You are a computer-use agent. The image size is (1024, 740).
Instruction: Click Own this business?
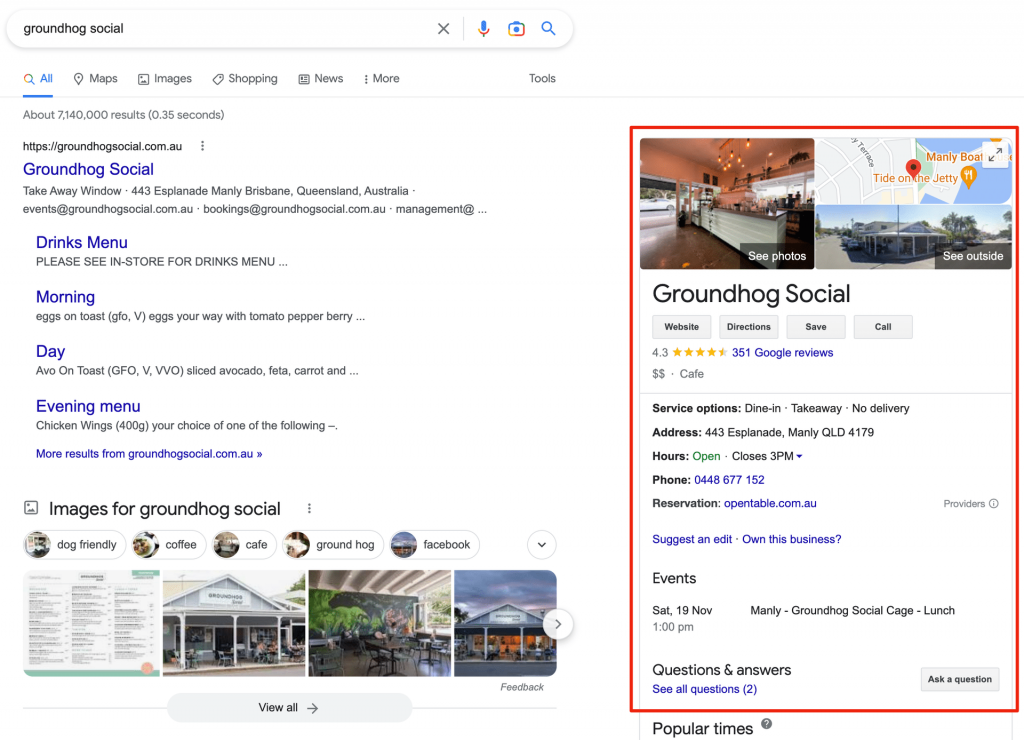[x=792, y=539]
